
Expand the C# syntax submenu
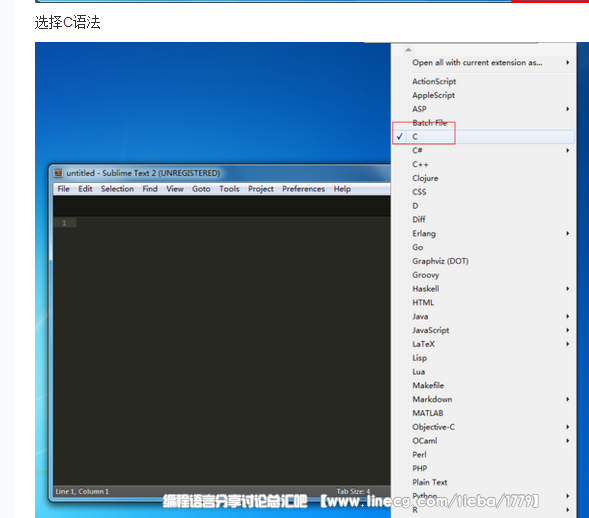coord(483,151)
